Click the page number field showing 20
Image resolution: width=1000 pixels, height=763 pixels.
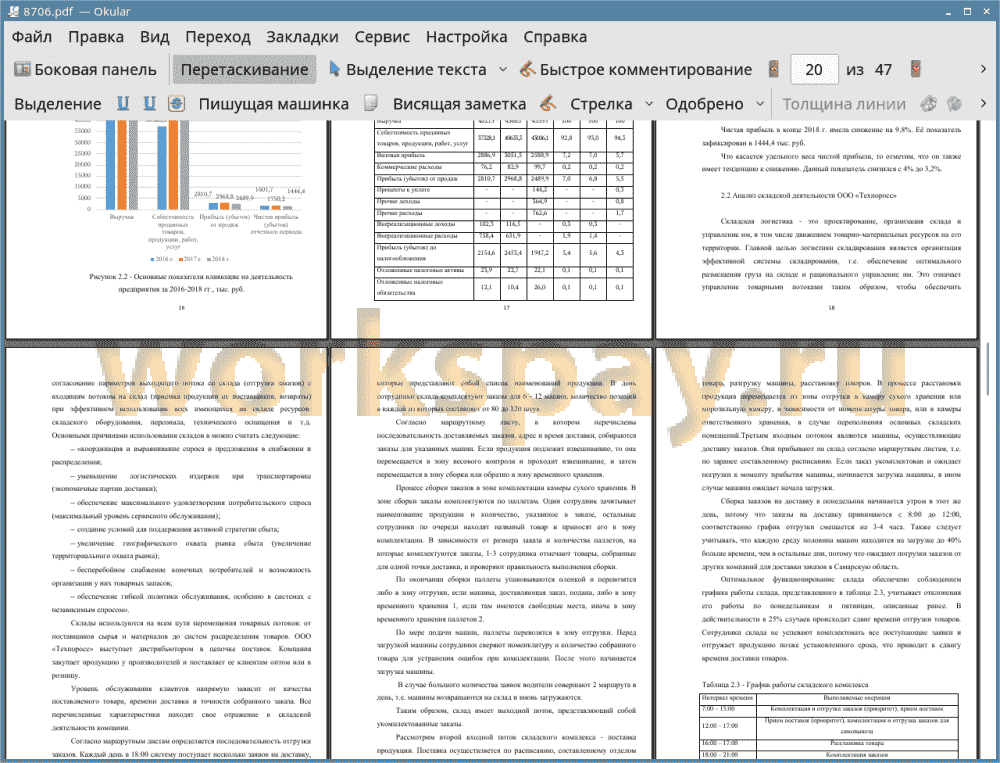pyautogui.click(x=814, y=70)
